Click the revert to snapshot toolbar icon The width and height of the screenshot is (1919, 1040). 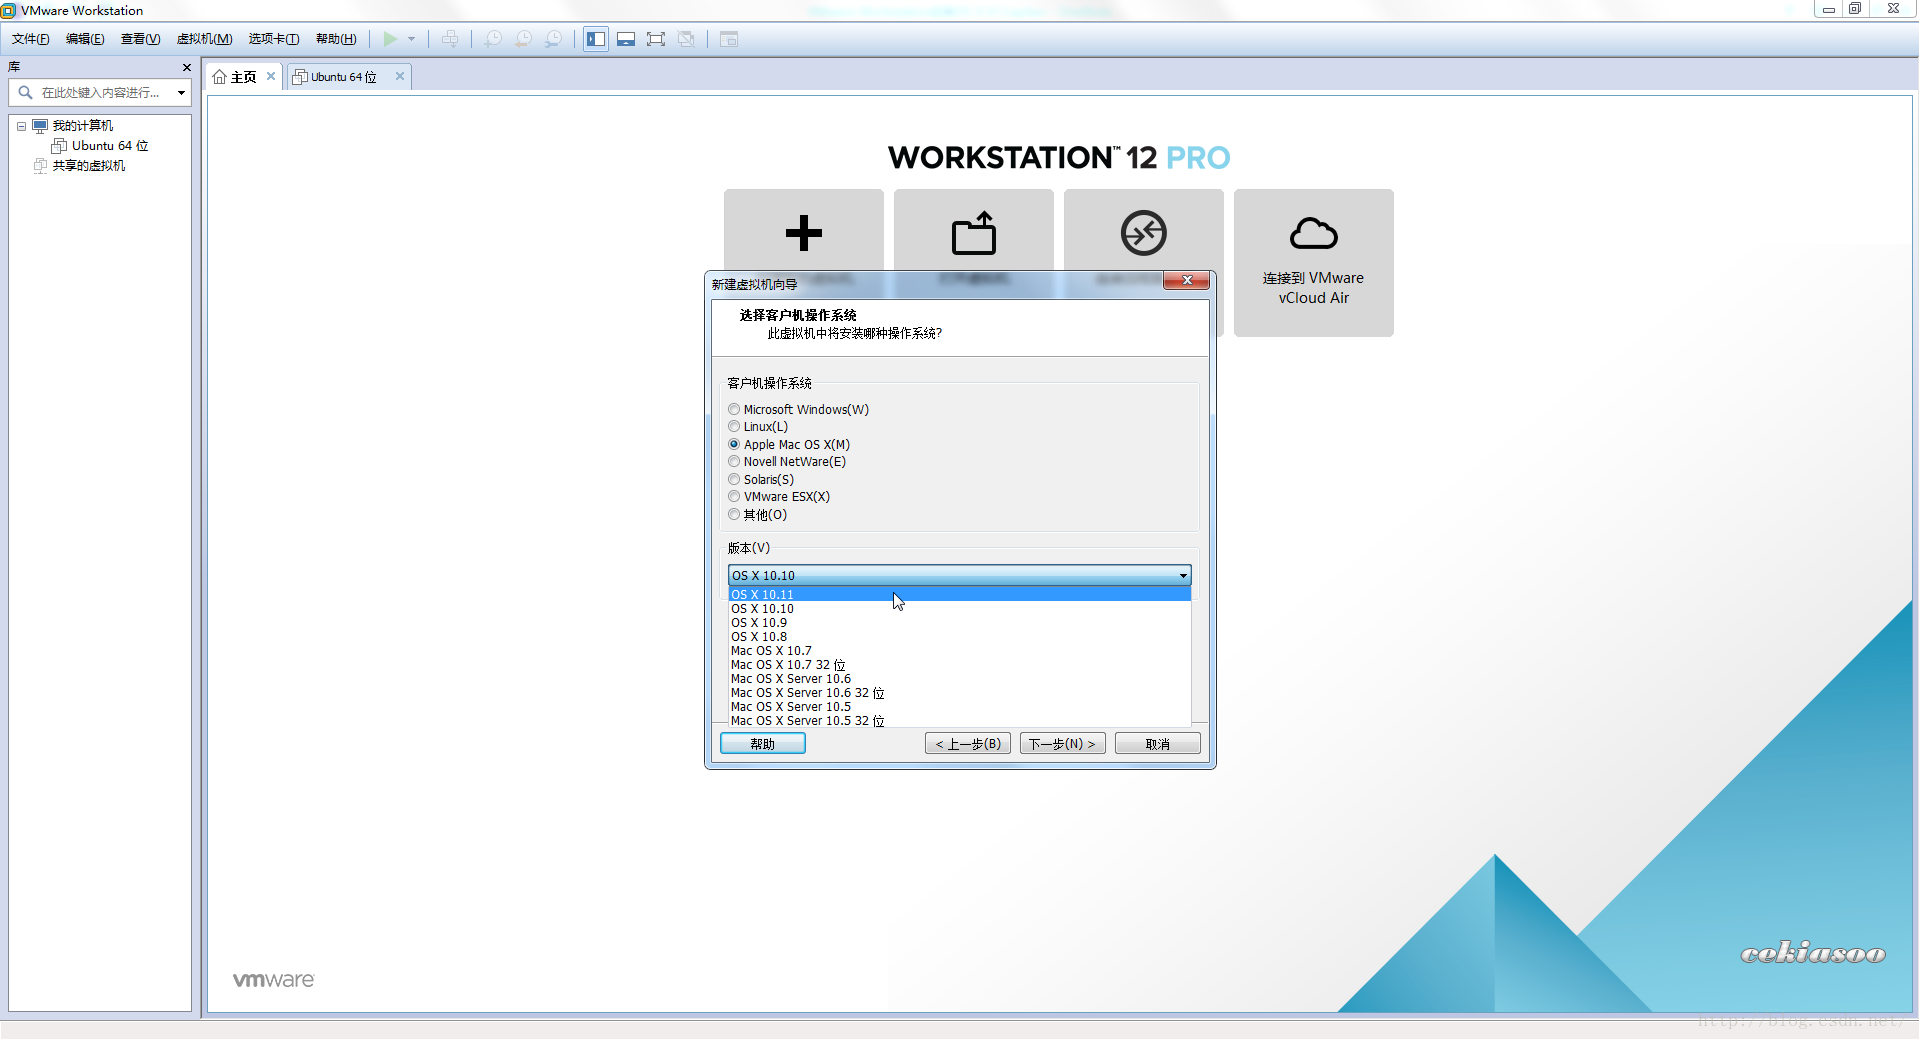pyautogui.click(x=523, y=39)
